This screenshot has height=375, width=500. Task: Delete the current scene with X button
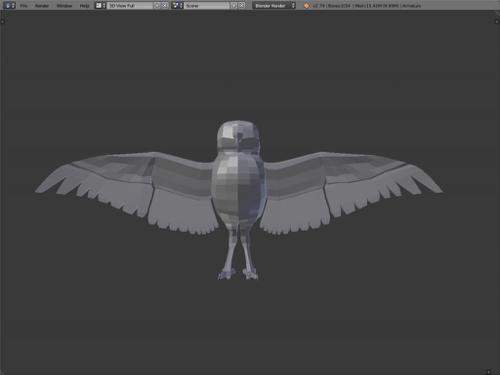[x=242, y=6]
